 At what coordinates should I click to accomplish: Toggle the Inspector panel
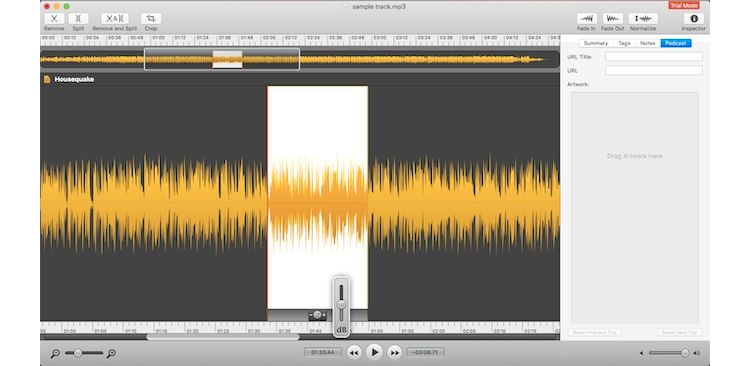694,19
